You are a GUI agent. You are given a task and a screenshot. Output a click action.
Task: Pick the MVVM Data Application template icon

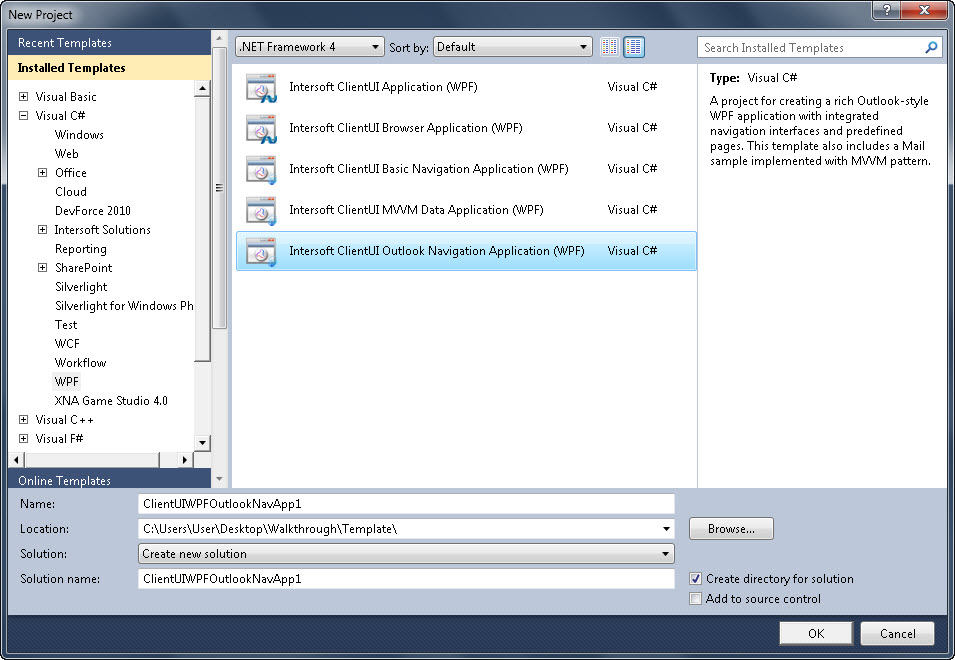[261, 210]
